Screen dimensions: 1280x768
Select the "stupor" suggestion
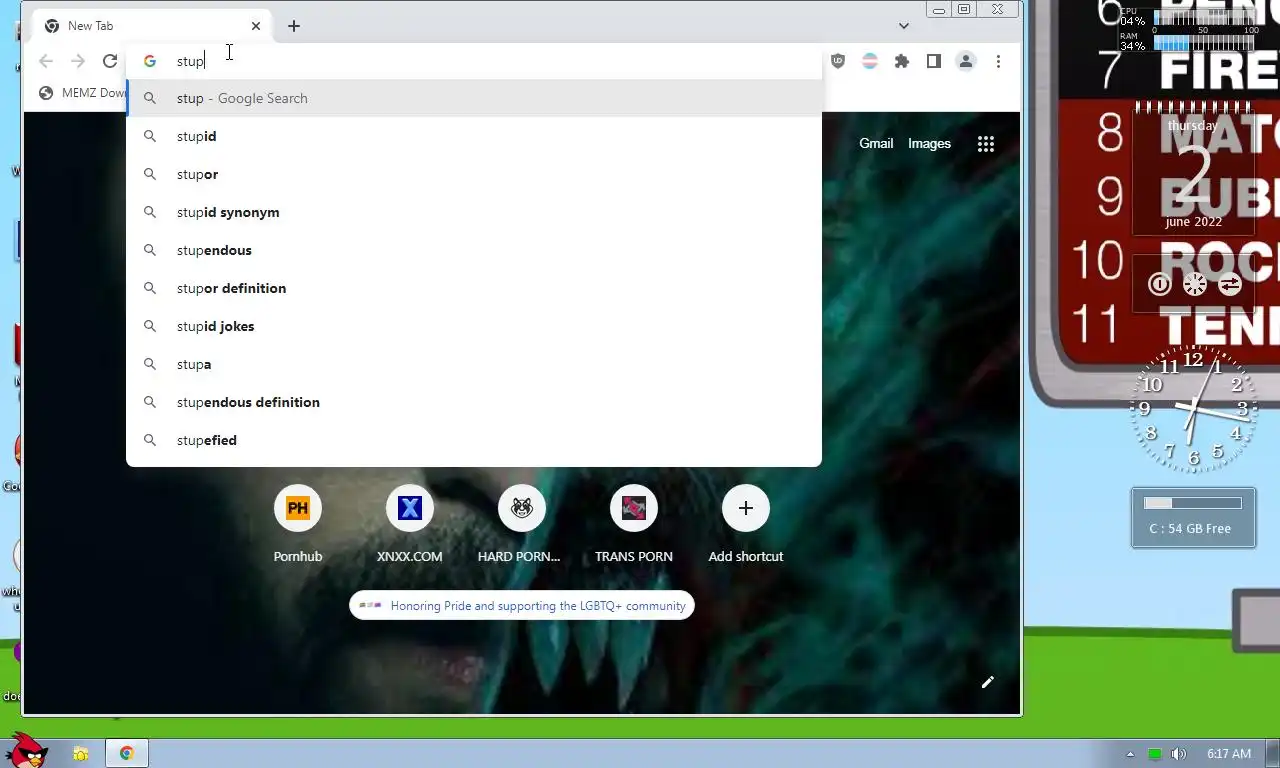pos(474,174)
